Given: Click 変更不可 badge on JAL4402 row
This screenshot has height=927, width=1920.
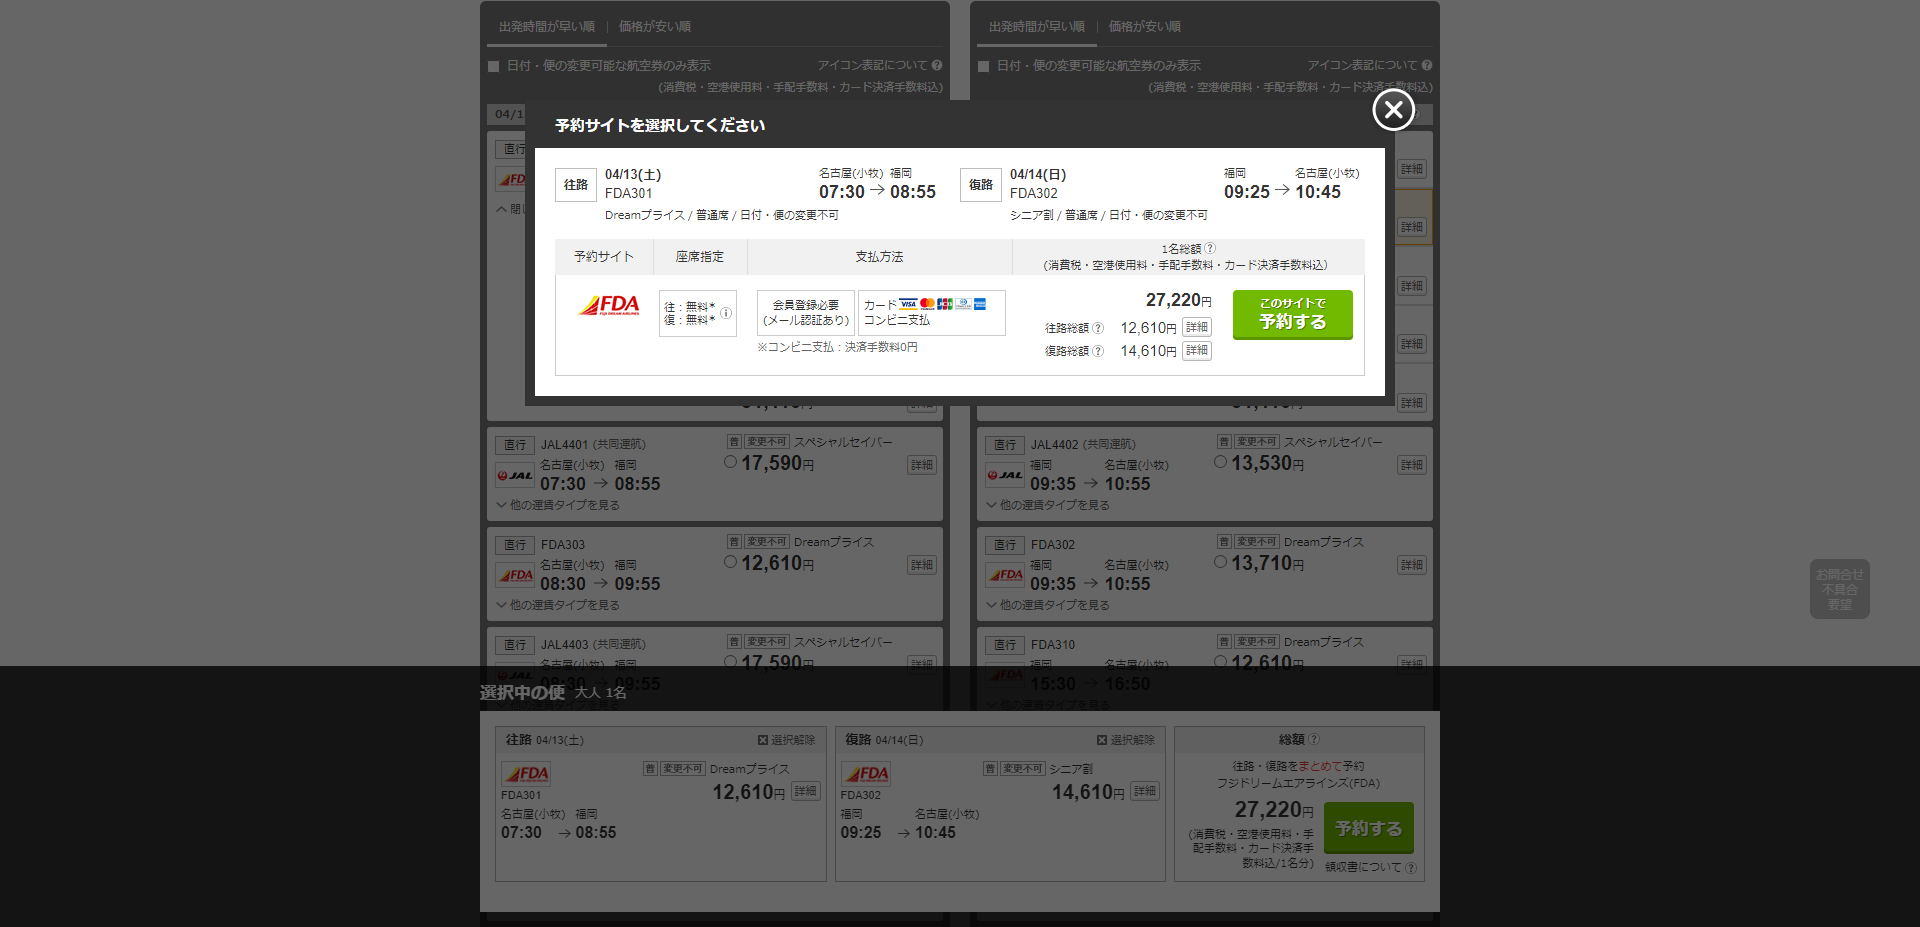Looking at the screenshot, I should click(x=1257, y=442).
